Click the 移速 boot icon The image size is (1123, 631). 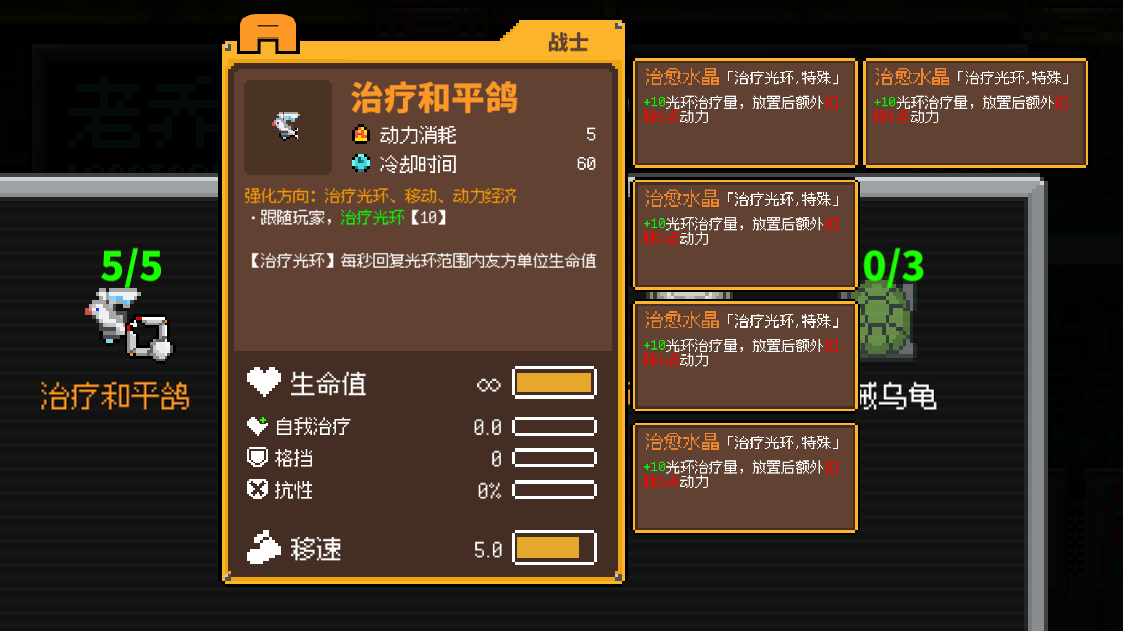(x=264, y=548)
